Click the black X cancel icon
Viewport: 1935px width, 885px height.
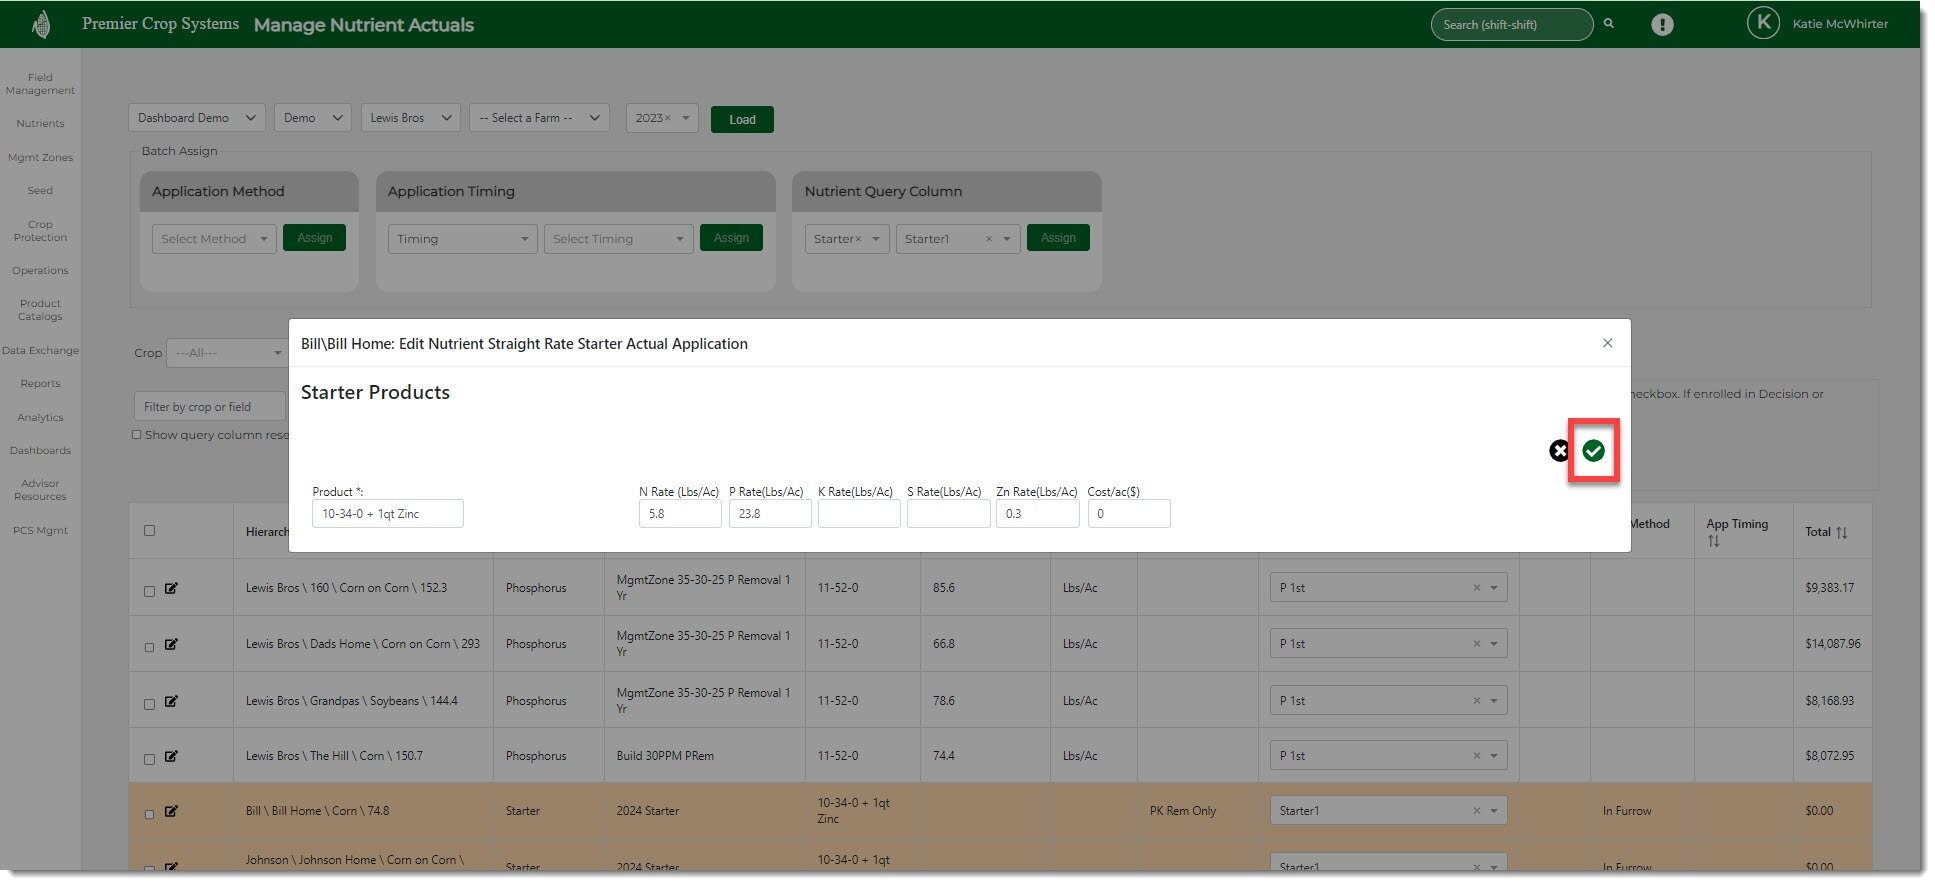click(1558, 451)
